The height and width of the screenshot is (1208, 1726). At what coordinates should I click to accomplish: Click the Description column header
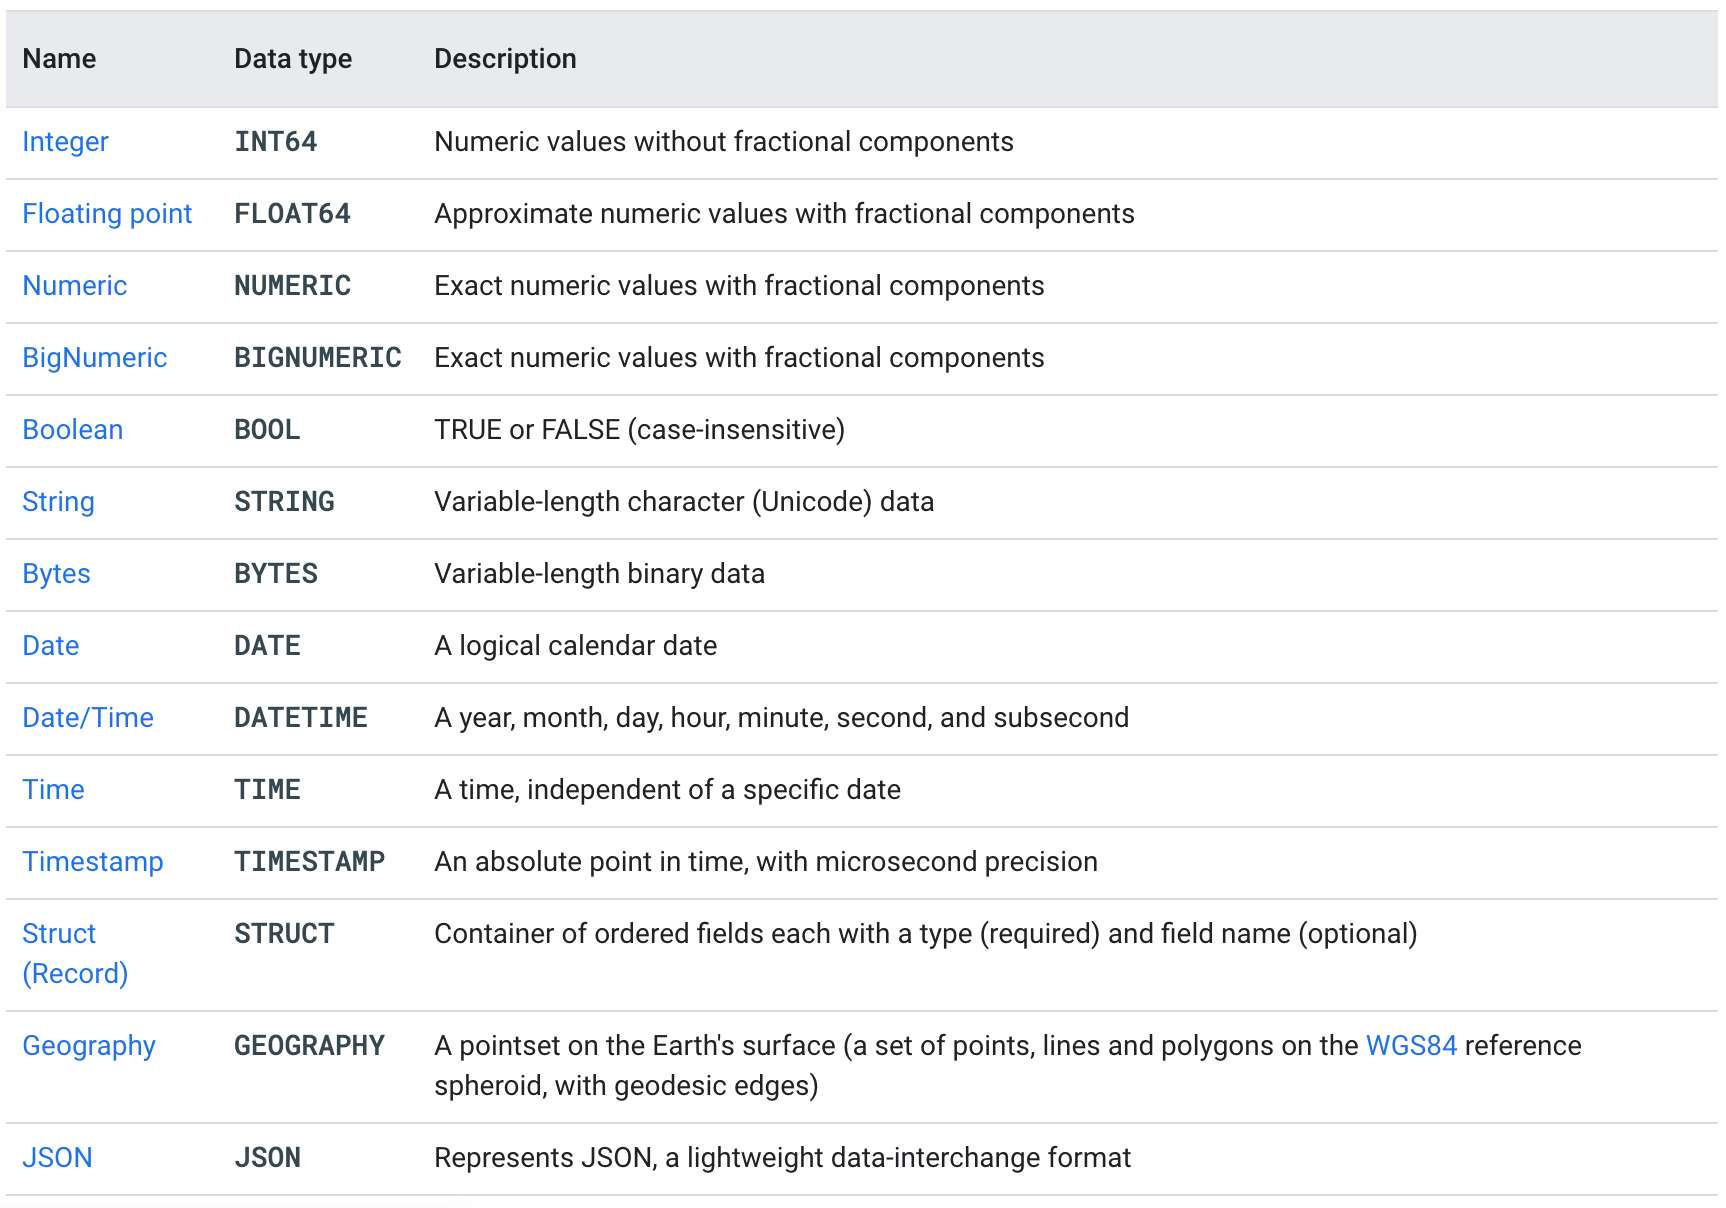(505, 59)
